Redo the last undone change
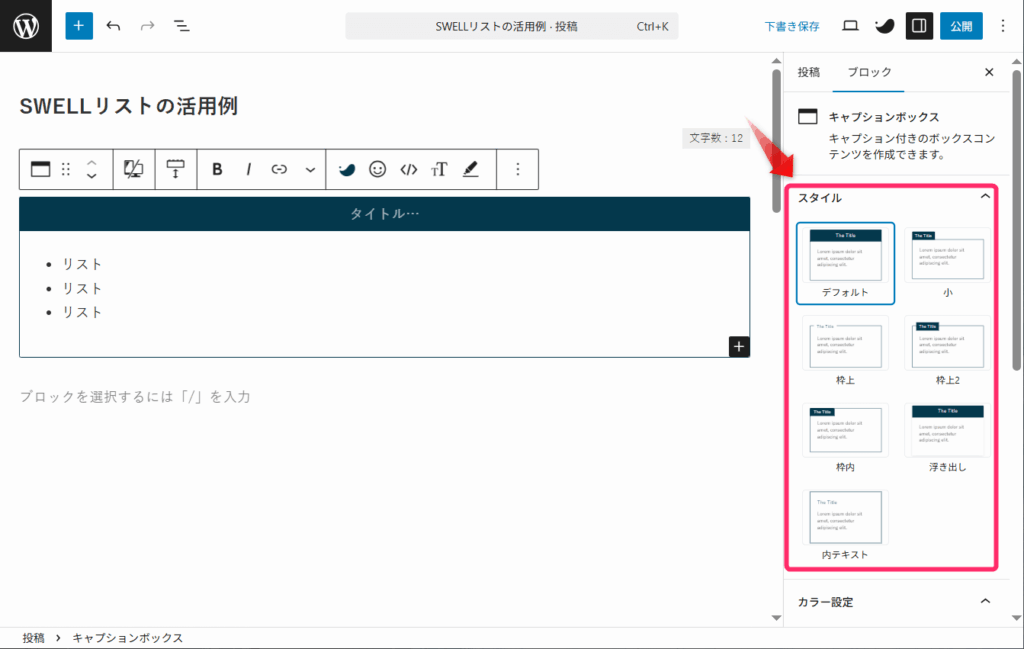1024x649 pixels. pyautogui.click(x=148, y=25)
